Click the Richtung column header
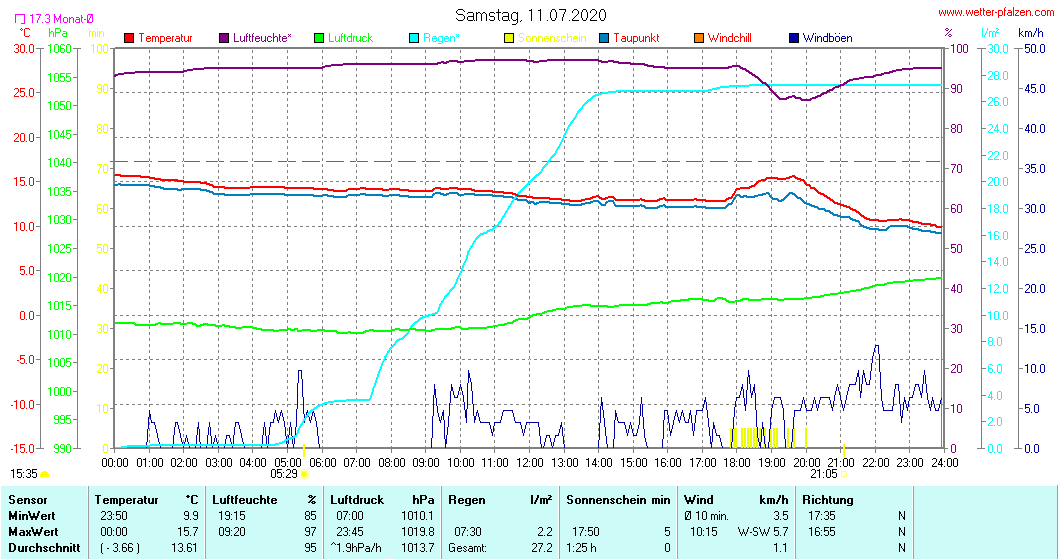The height and width of the screenshot is (559, 1058). [x=828, y=500]
